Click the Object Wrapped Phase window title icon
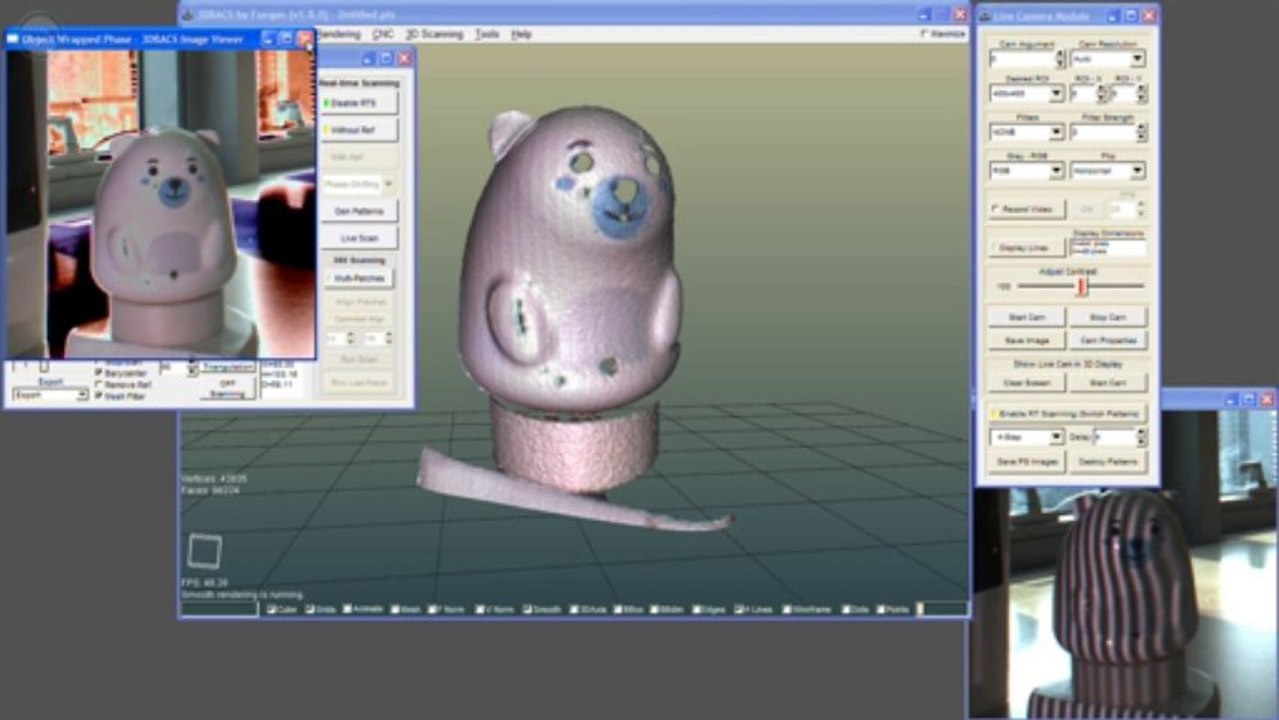The width and height of the screenshot is (1279, 720). point(13,39)
